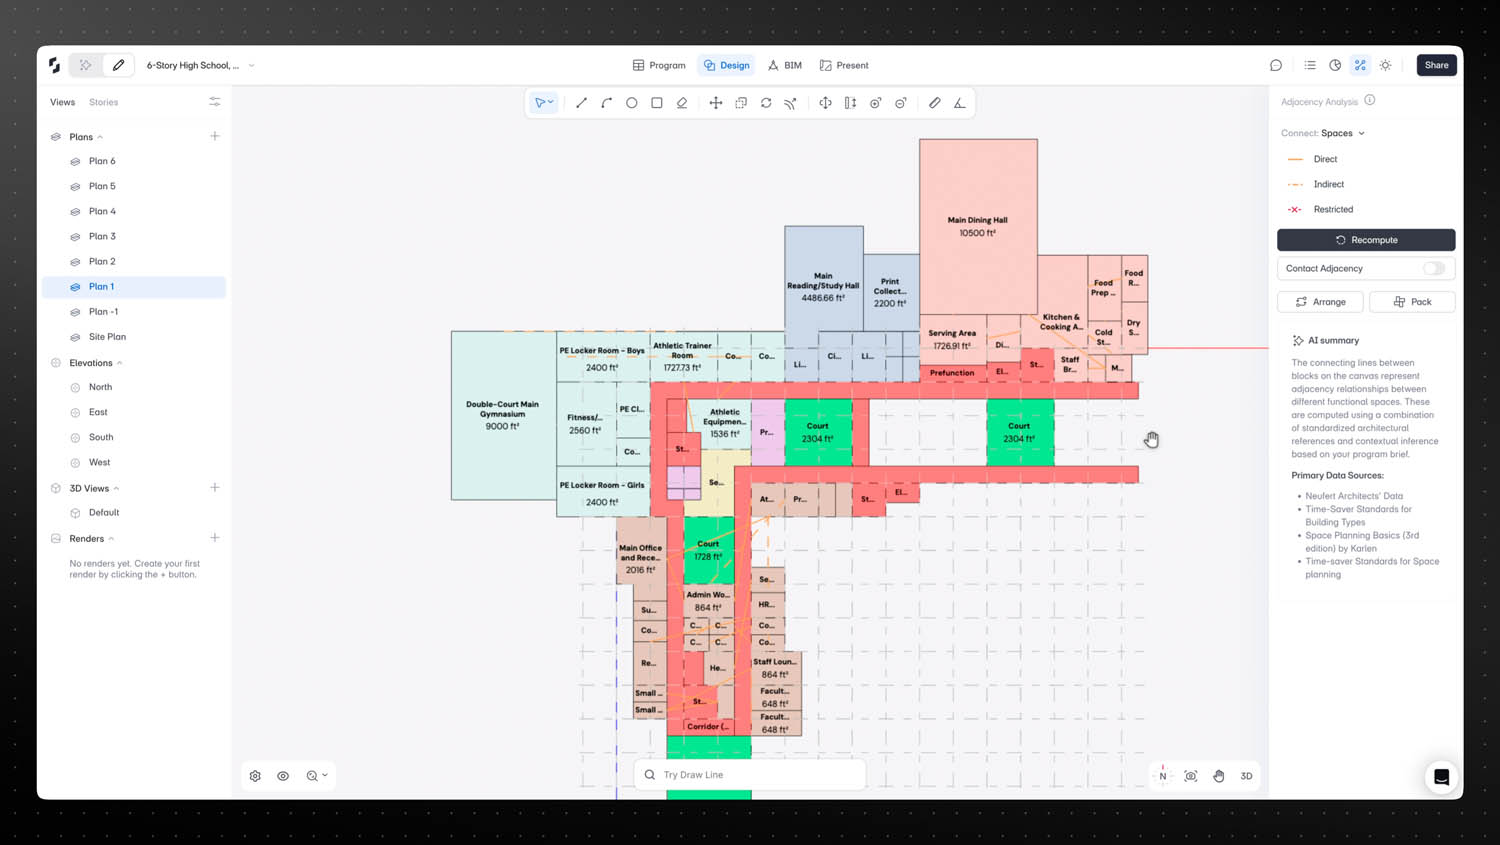The width and height of the screenshot is (1500, 845).
Task: Open the Connect: Spaces dropdown
Action: pyautogui.click(x=1342, y=133)
